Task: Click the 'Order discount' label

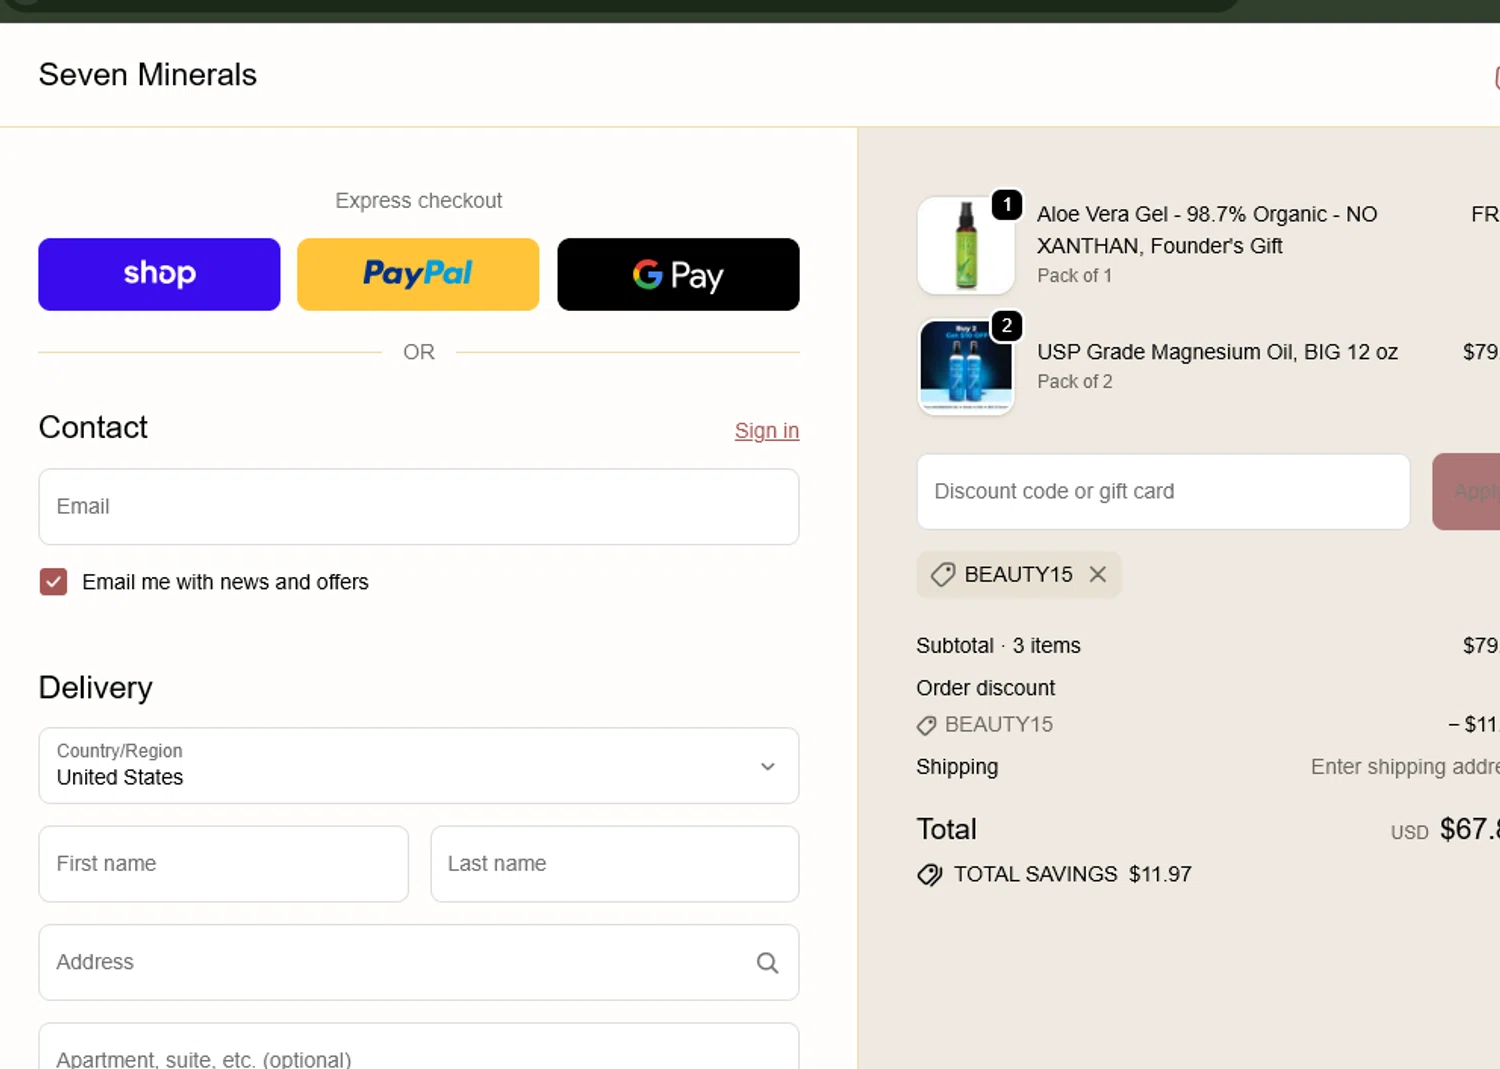Action: tap(985, 688)
